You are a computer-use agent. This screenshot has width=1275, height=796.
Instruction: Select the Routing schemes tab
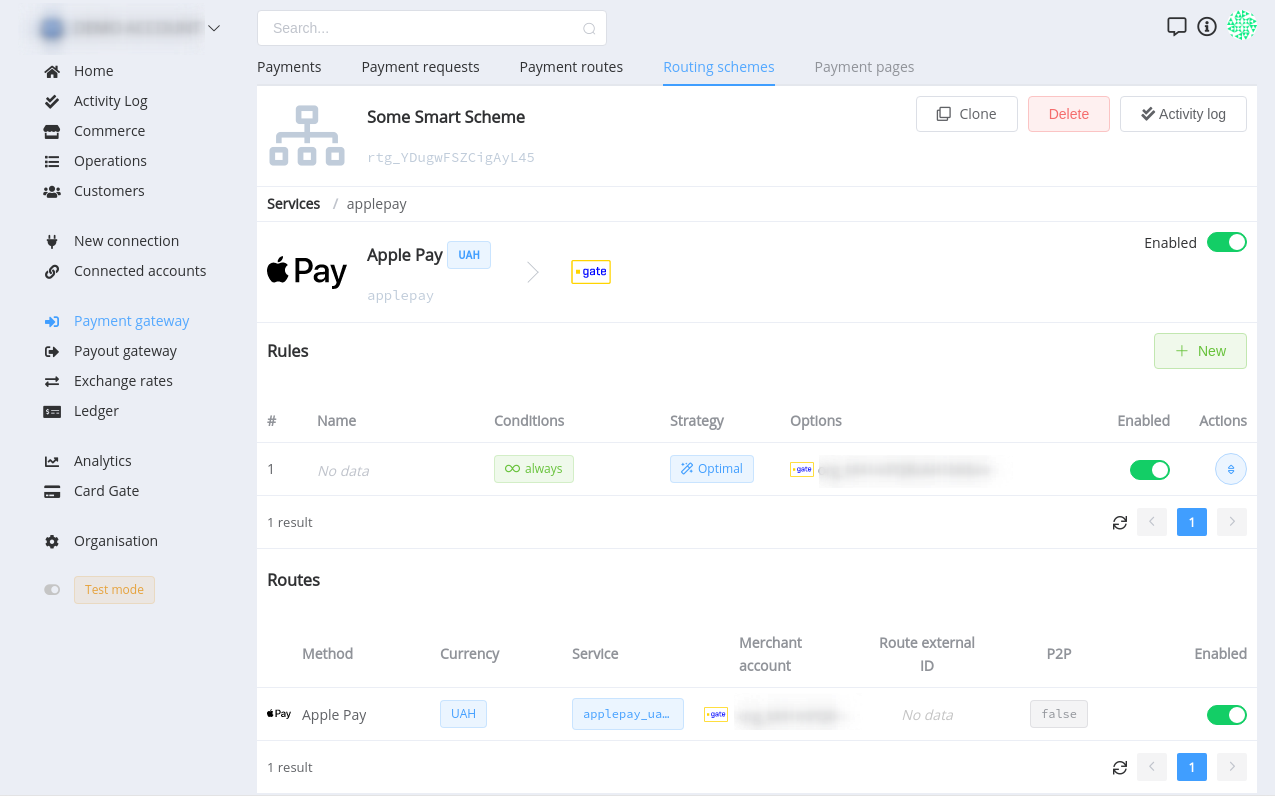pyautogui.click(x=719, y=67)
